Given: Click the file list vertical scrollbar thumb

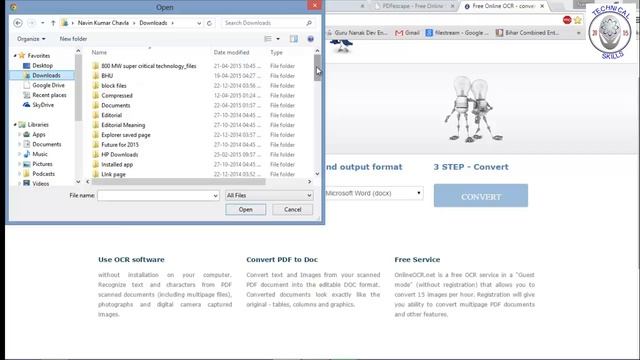Looking at the screenshot, I should [317, 68].
